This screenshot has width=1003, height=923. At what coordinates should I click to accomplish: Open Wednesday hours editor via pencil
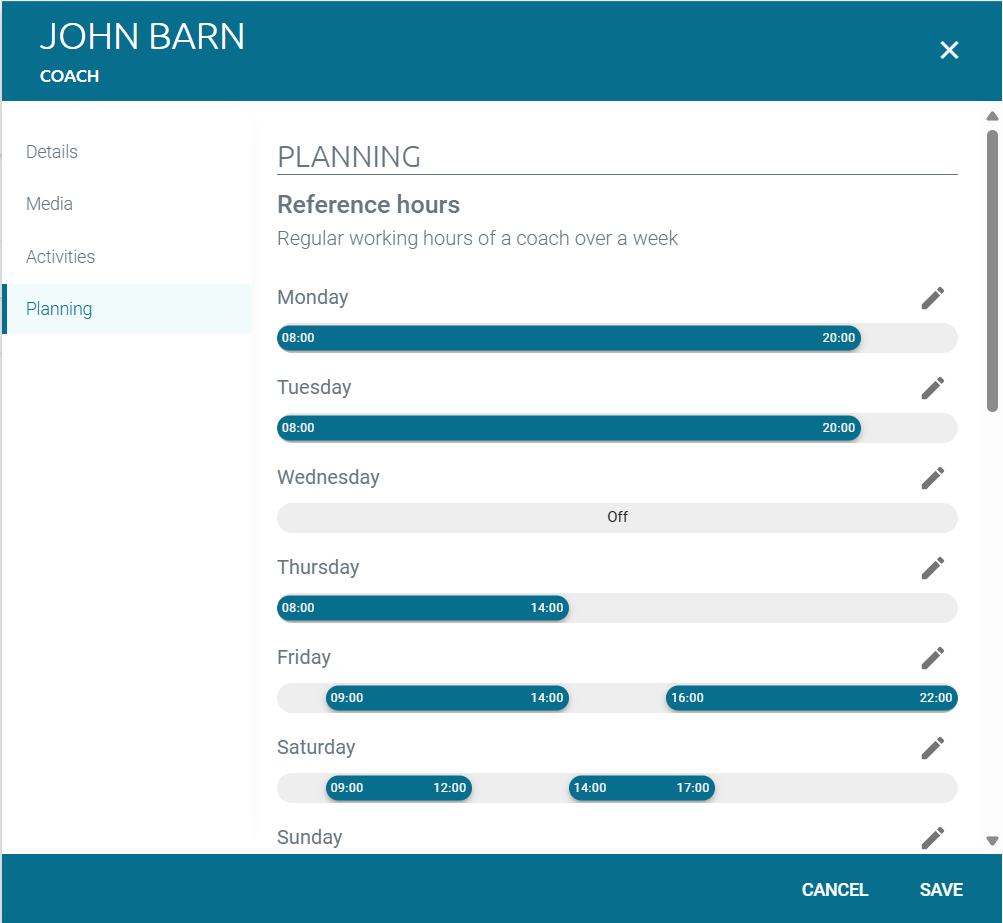click(932, 478)
